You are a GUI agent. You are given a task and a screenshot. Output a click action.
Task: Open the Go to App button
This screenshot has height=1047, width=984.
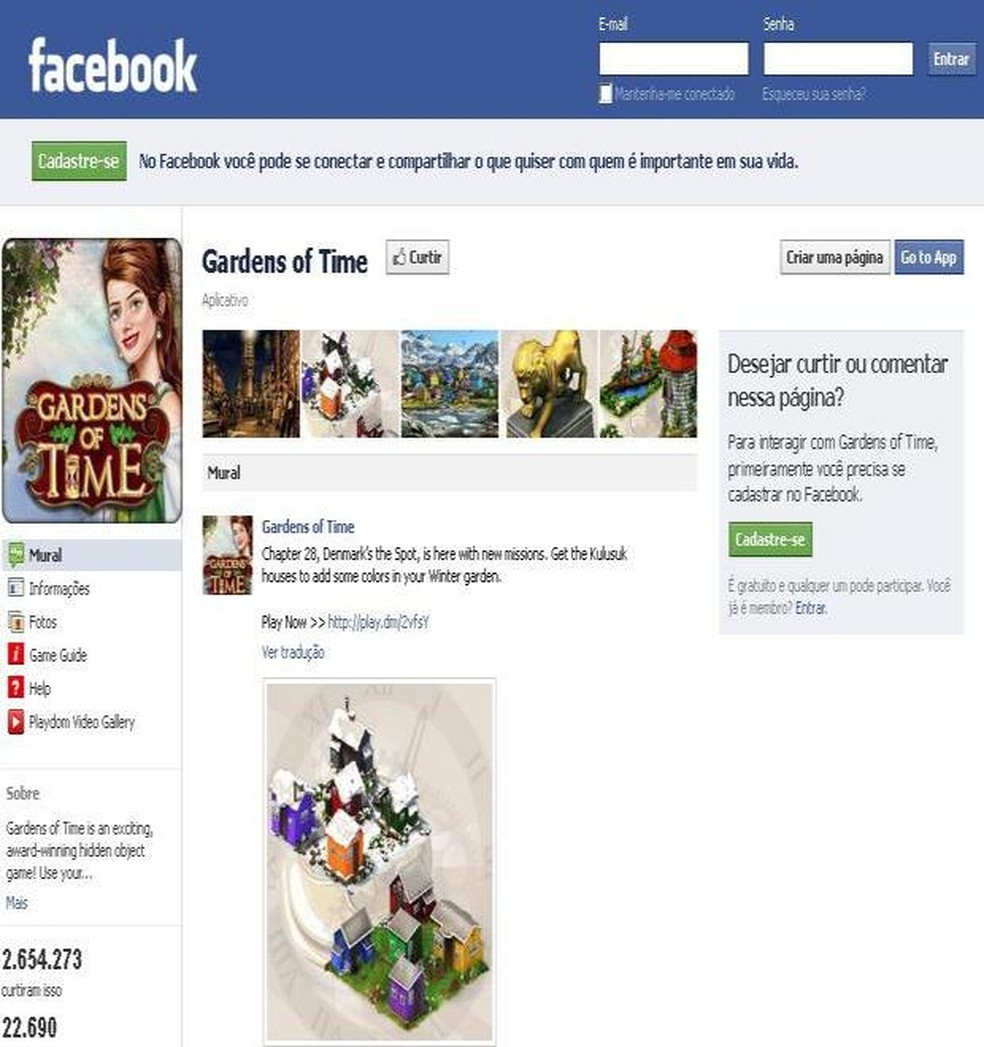(929, 257)
